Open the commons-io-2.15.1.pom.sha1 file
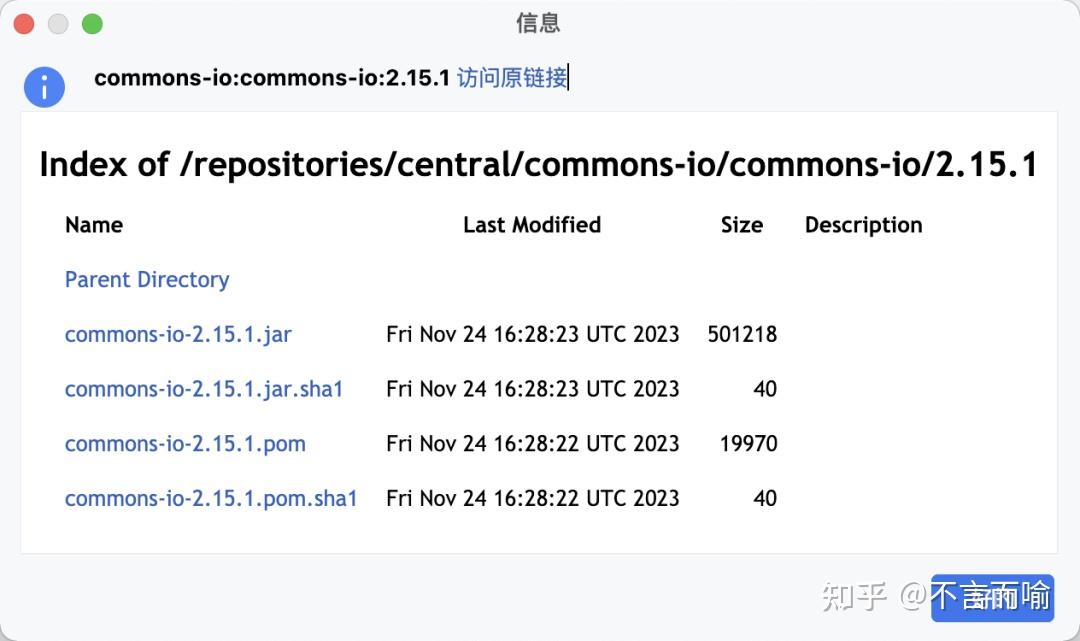 point(211,498)
